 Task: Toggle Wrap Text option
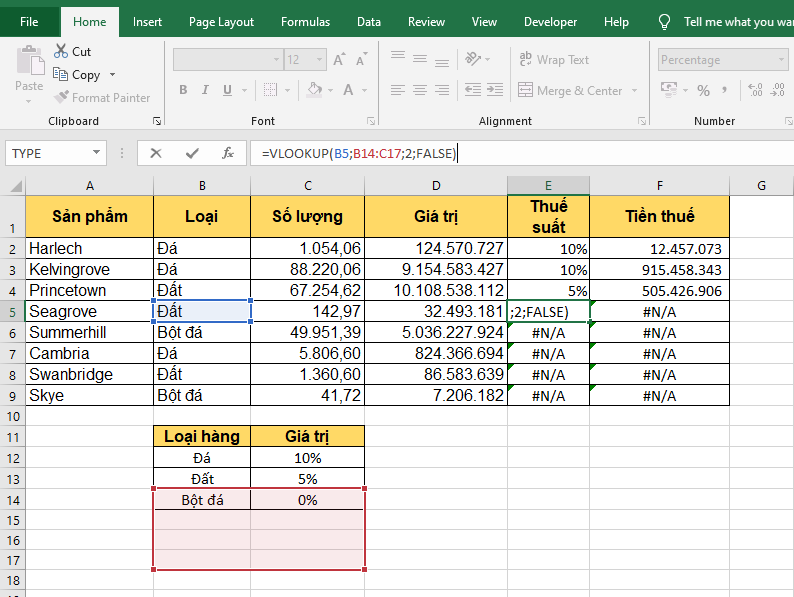[x=553, y=60]
